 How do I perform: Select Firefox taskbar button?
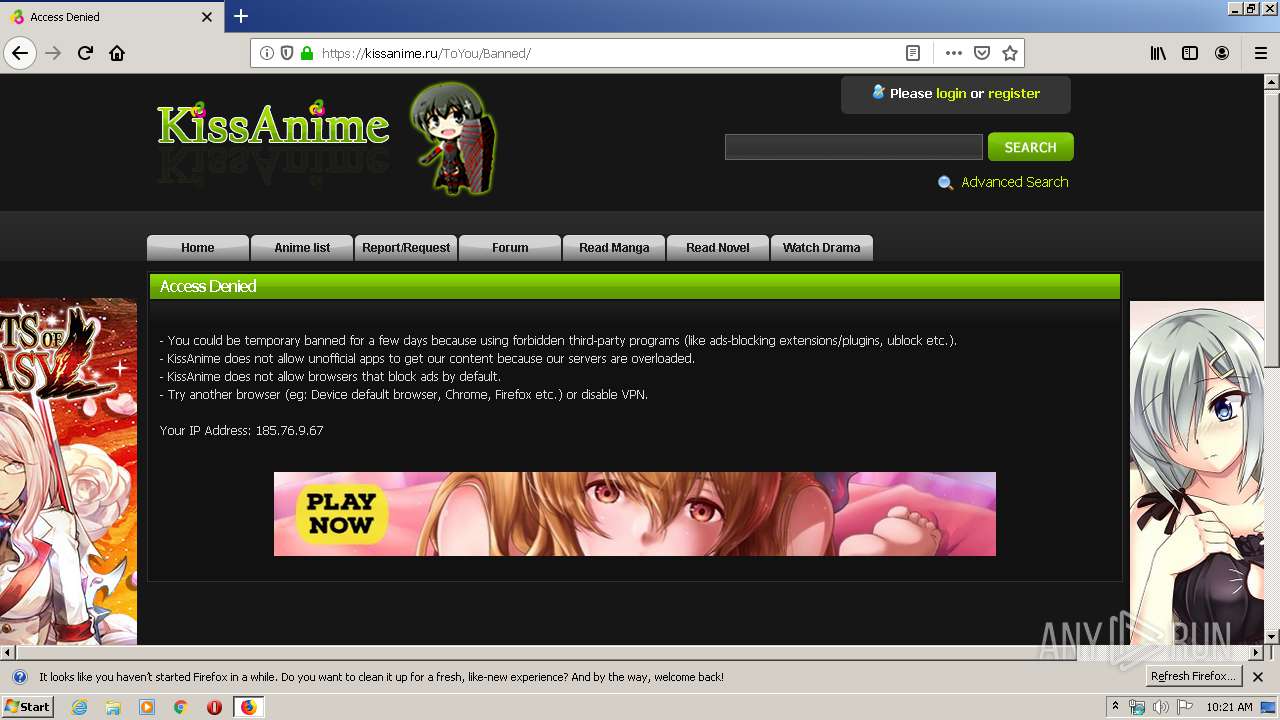[x=248, y=707]
